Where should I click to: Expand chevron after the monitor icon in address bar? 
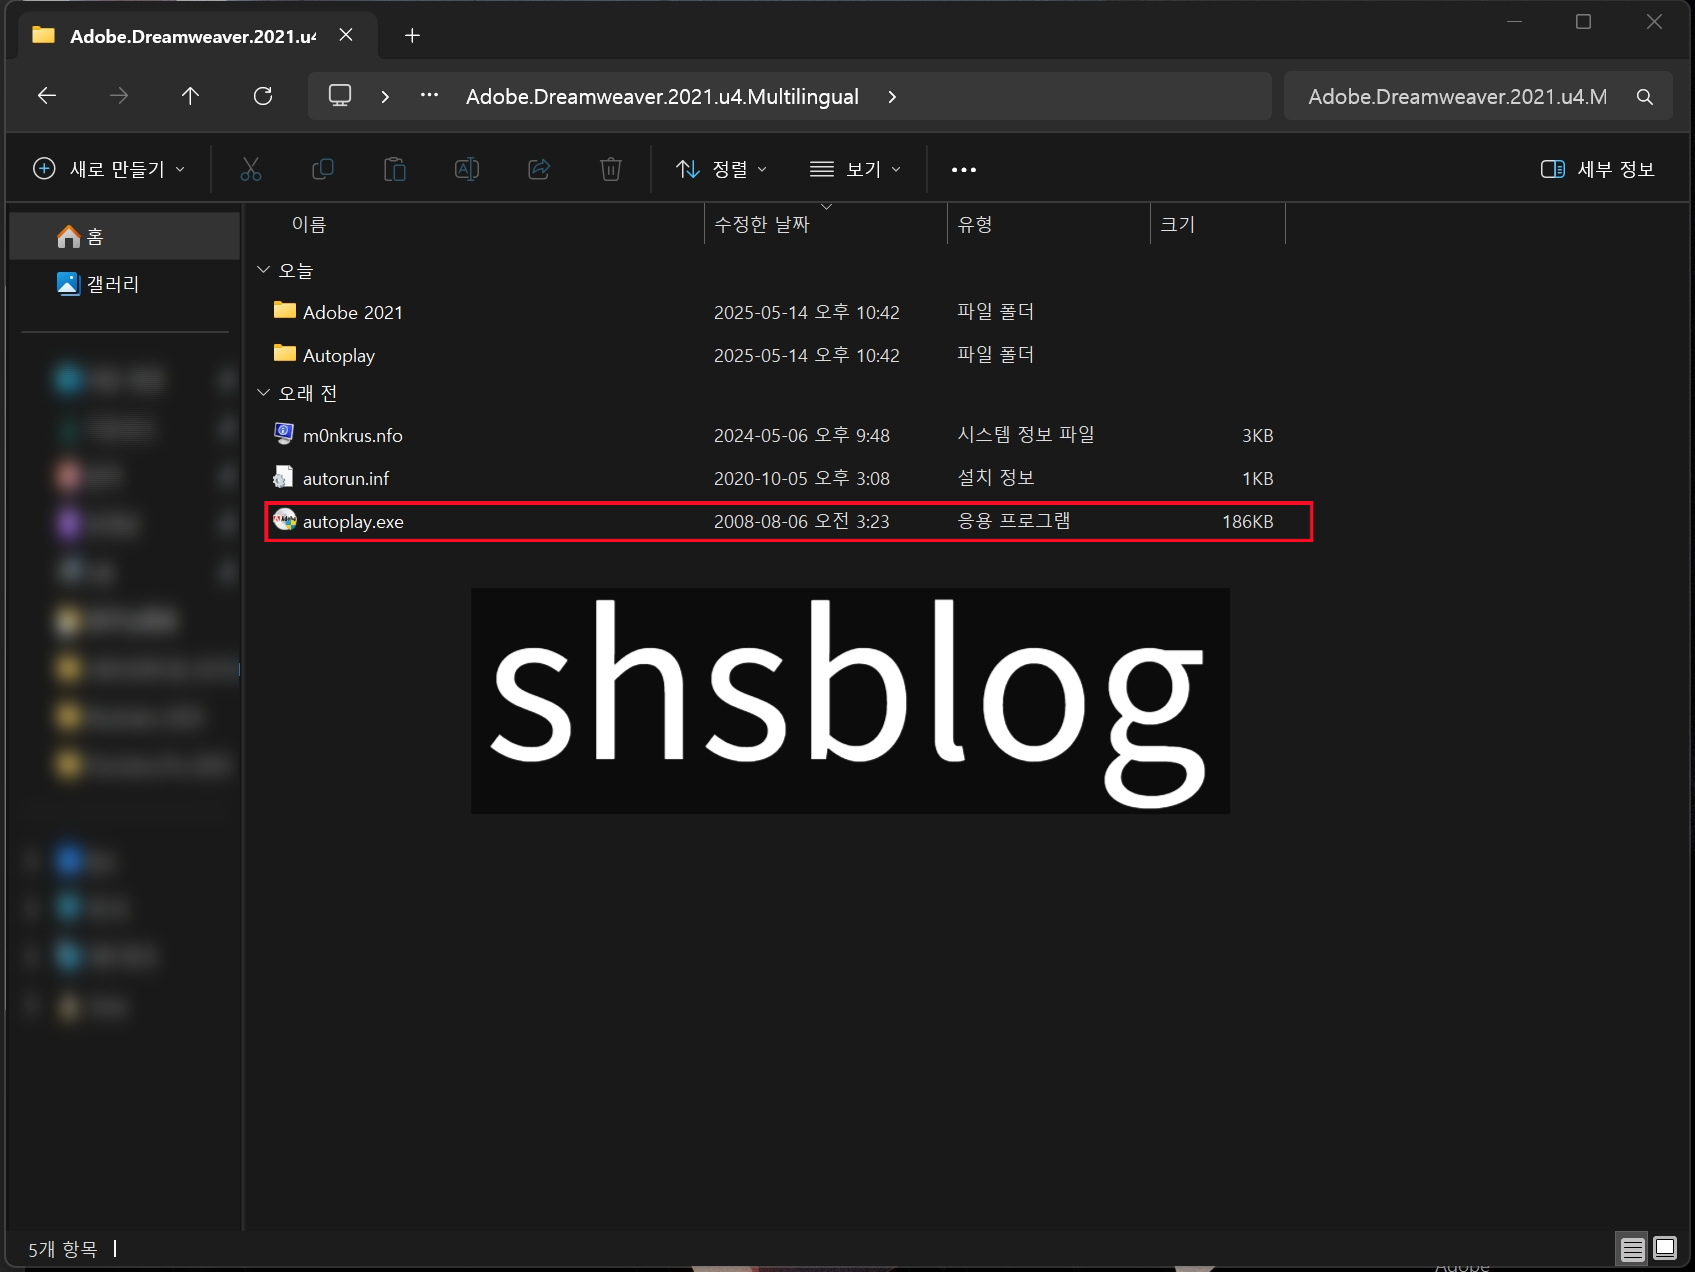point(385,96)
